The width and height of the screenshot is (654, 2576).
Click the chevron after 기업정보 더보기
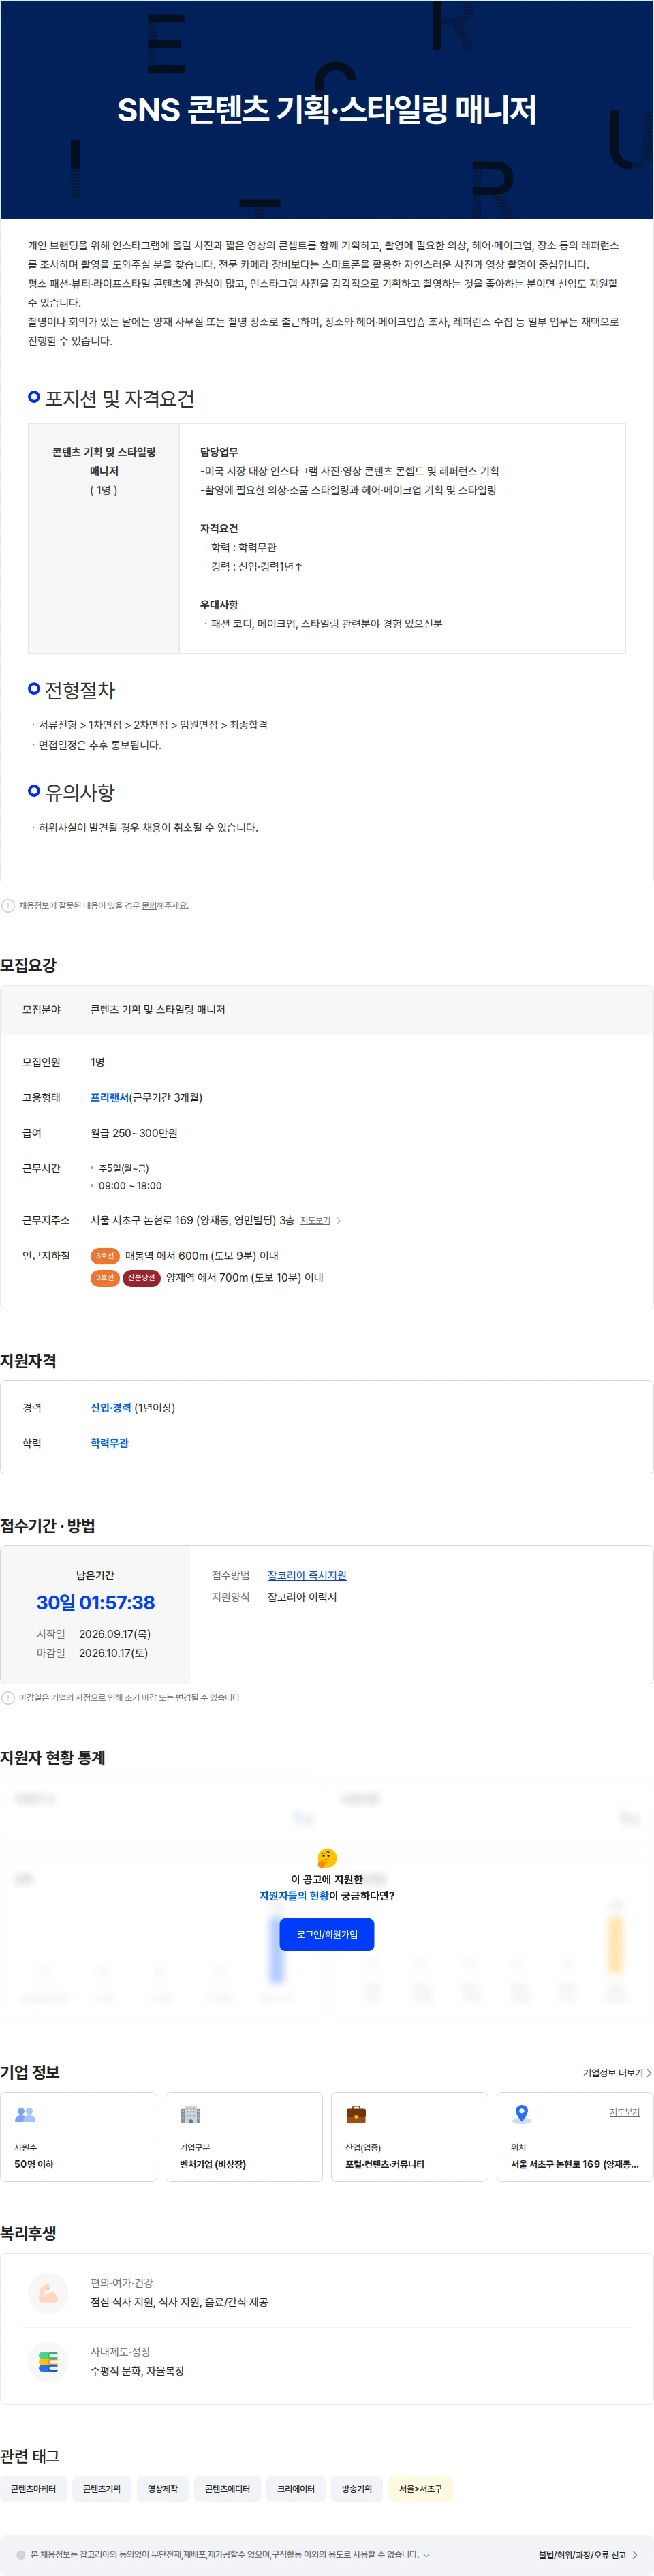pos(649,2073)
